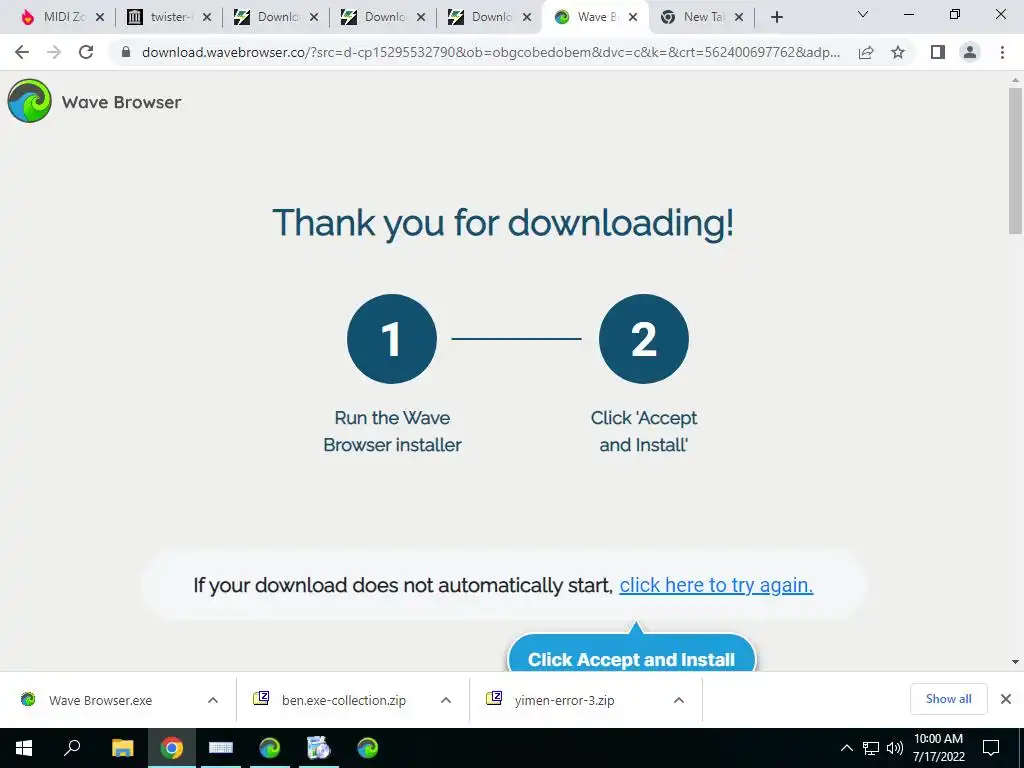Open the Windows Start menu
The image size is (1024, 768).
point(24,748)
